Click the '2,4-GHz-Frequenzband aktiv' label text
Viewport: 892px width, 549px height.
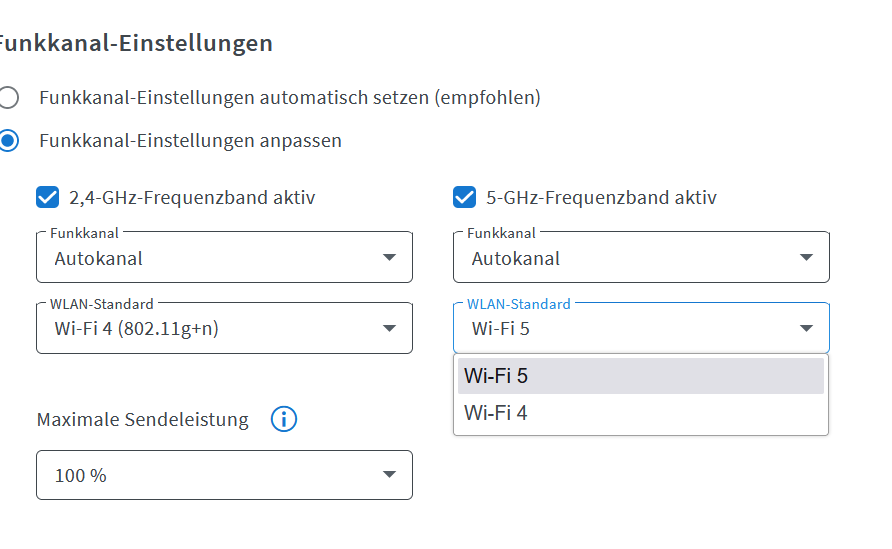[192, 198]
